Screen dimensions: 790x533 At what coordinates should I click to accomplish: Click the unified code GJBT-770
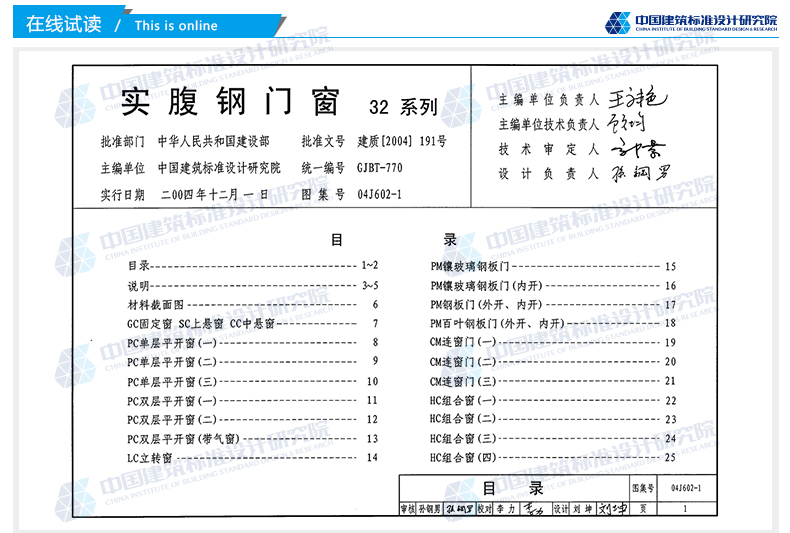point(380,168)
